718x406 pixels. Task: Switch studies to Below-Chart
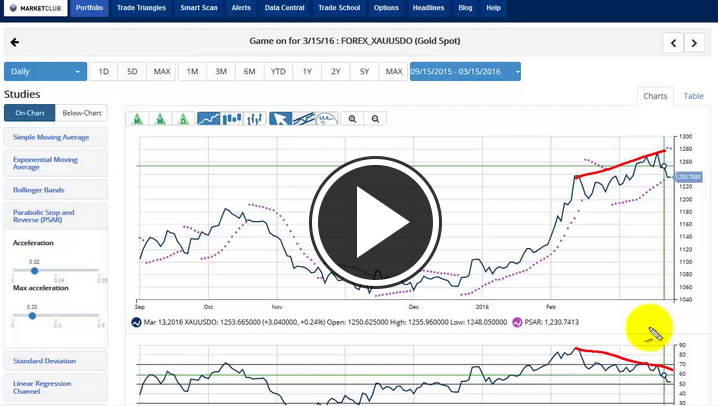[x=80, y=113]
